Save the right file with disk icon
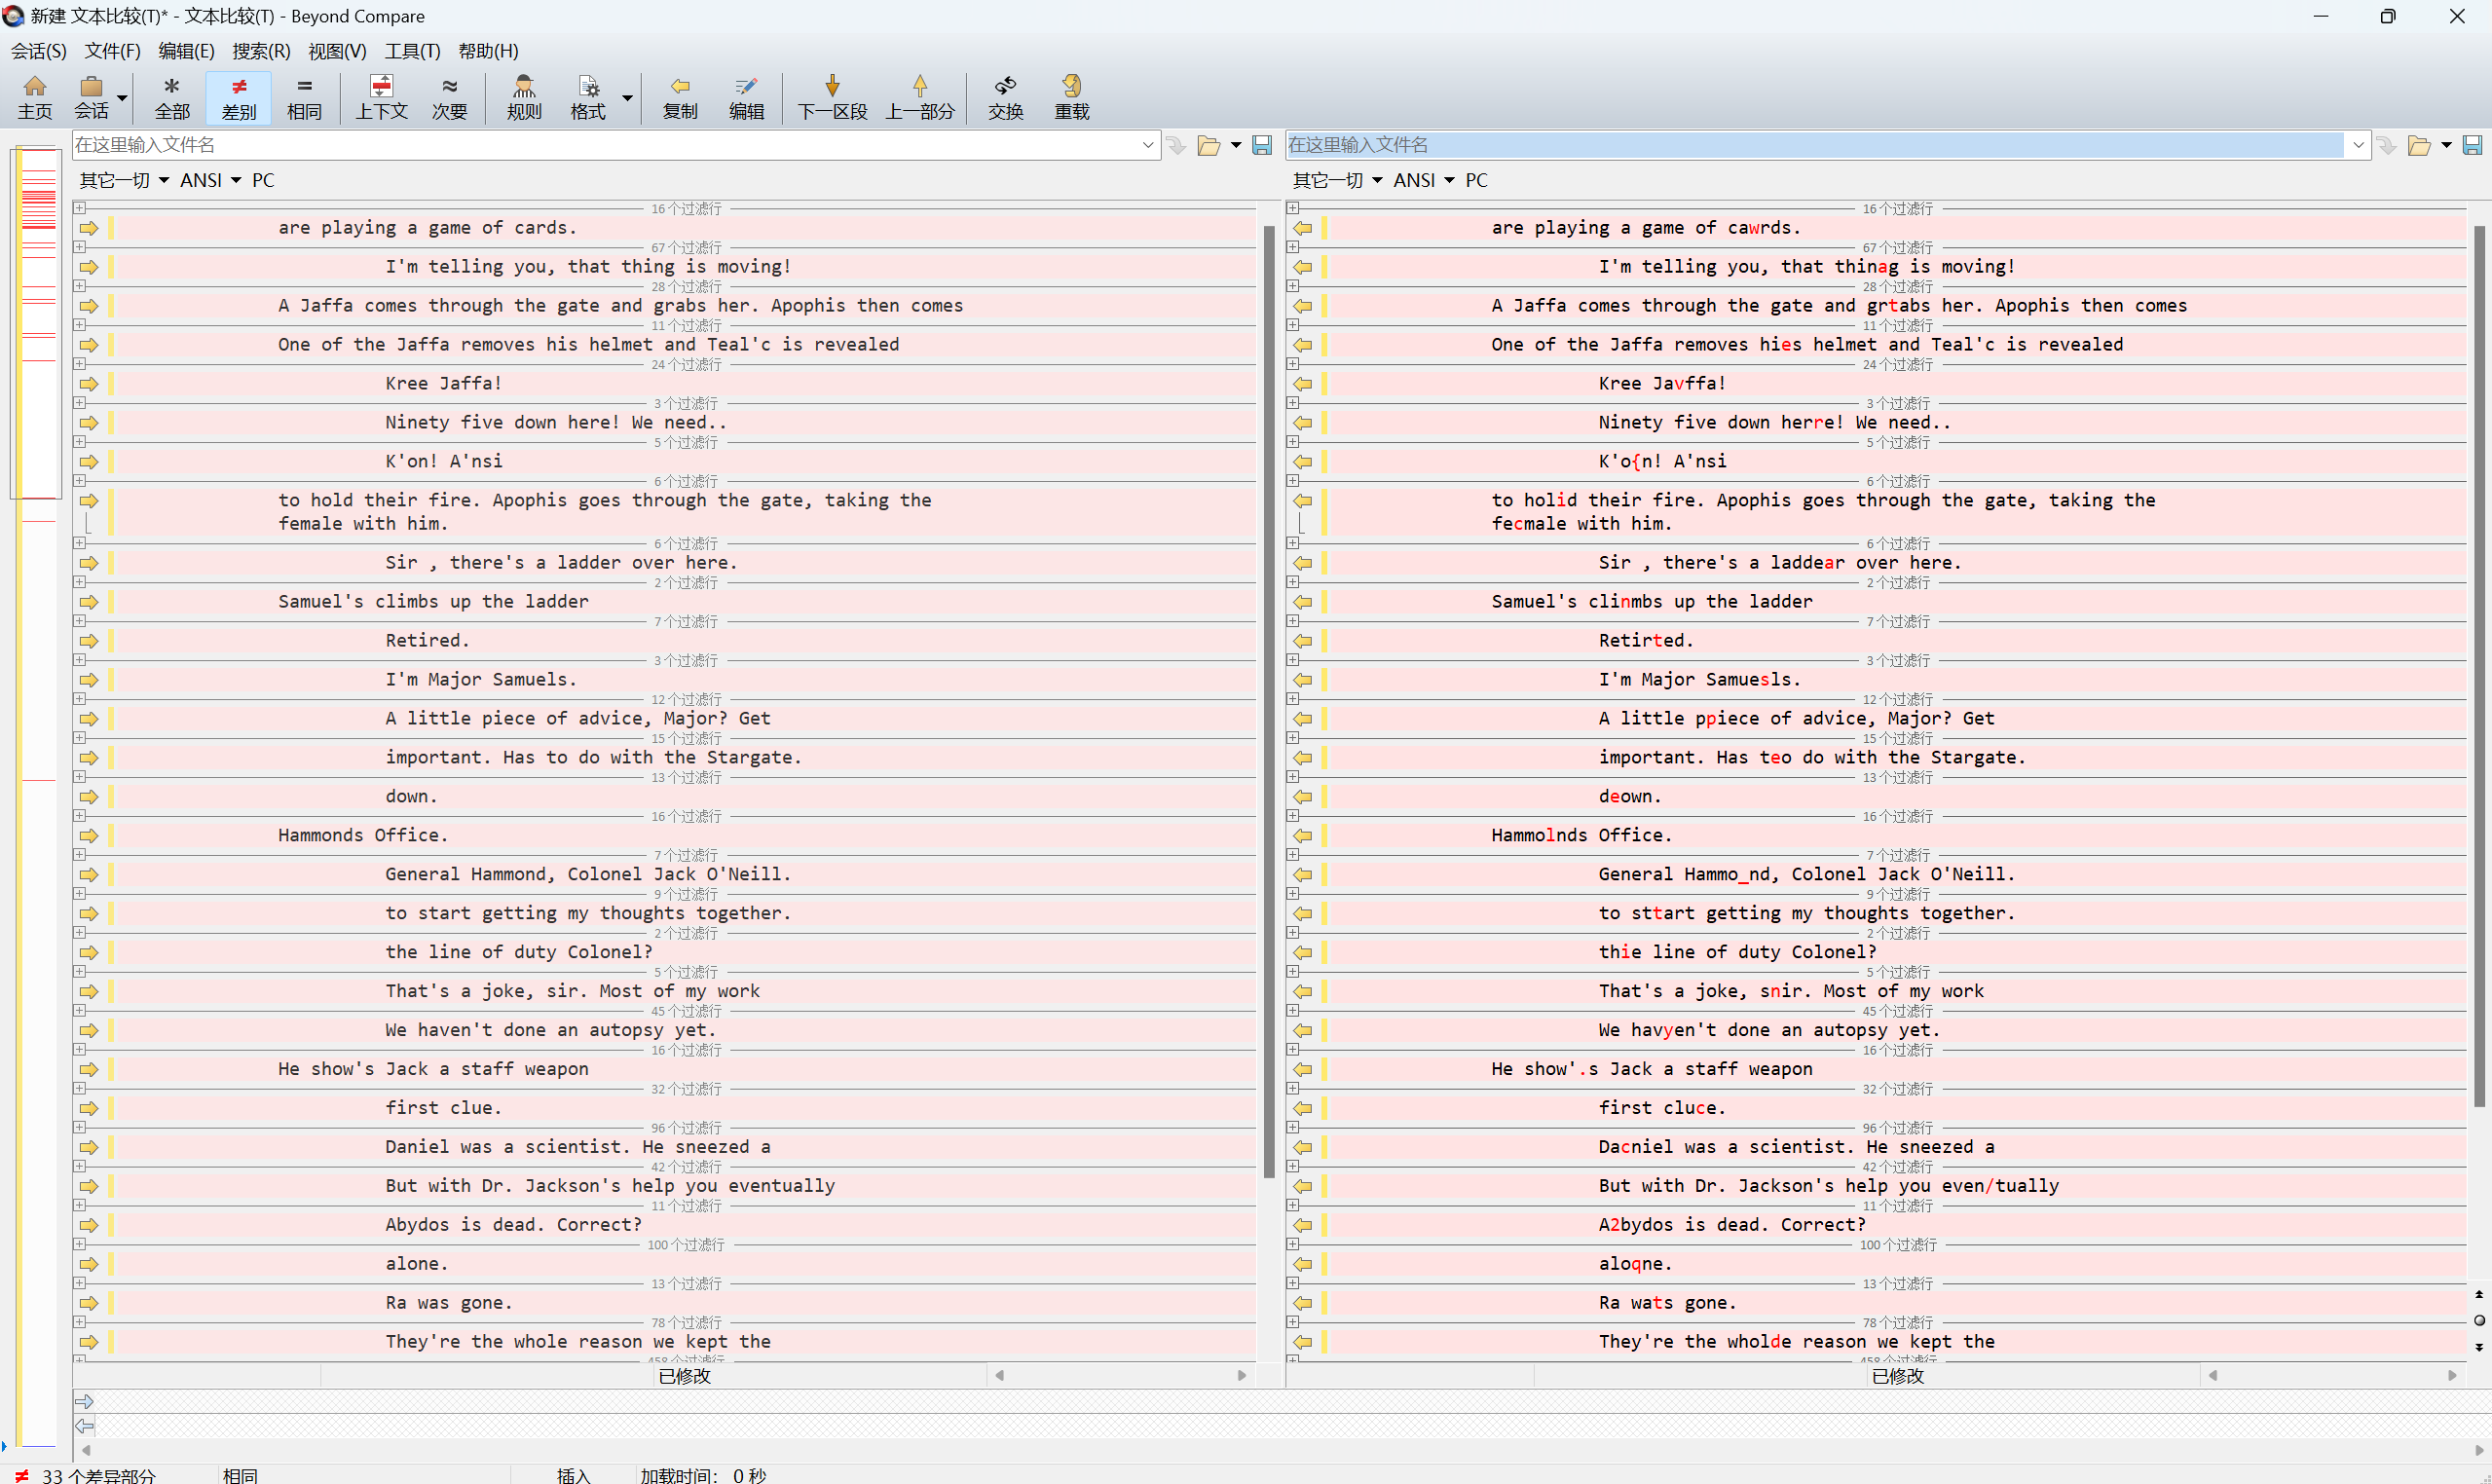 (2472, 146)
